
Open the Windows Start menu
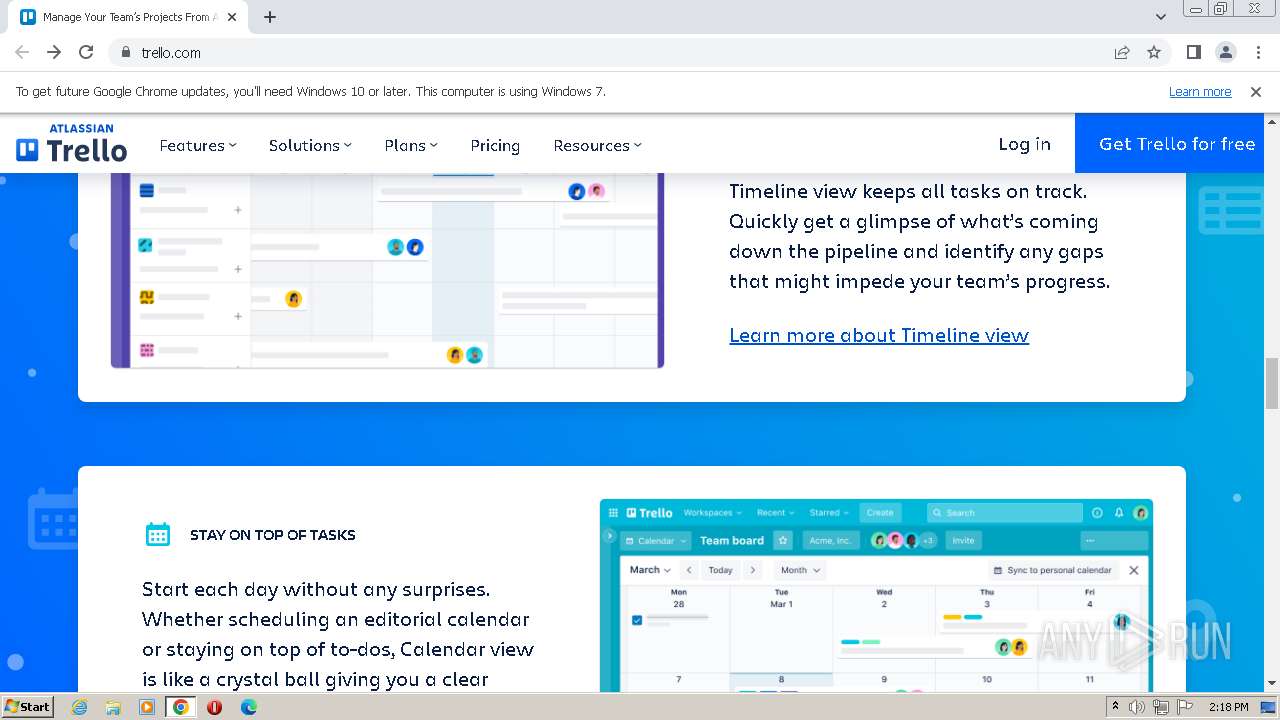click(27, 707)
